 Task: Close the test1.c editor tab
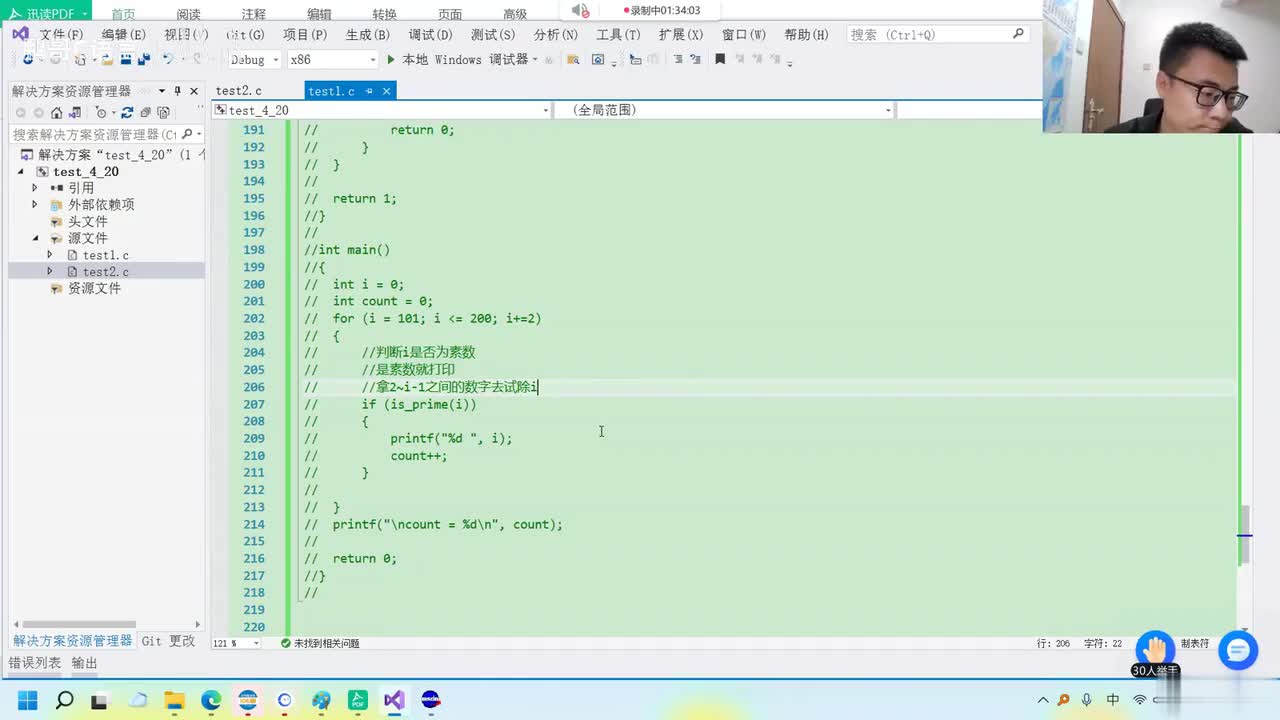(x=387, y=91)
